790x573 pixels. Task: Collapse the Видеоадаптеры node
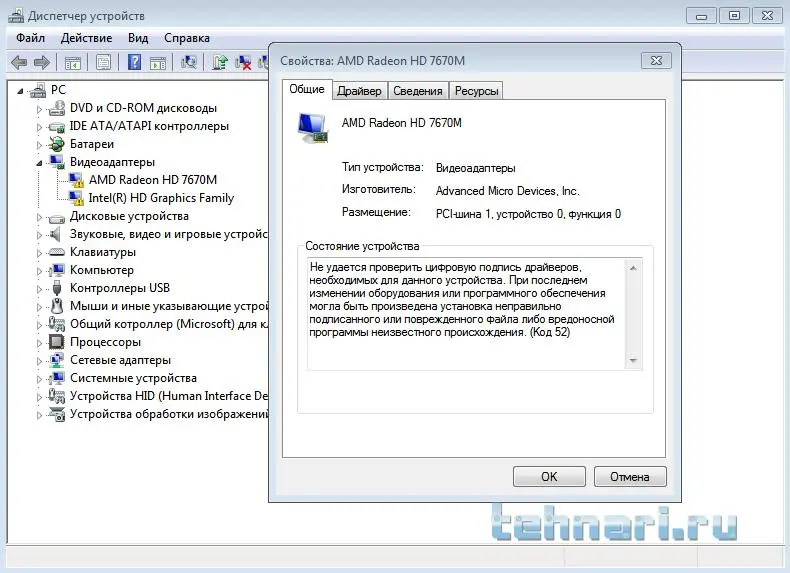coord(39,163)
